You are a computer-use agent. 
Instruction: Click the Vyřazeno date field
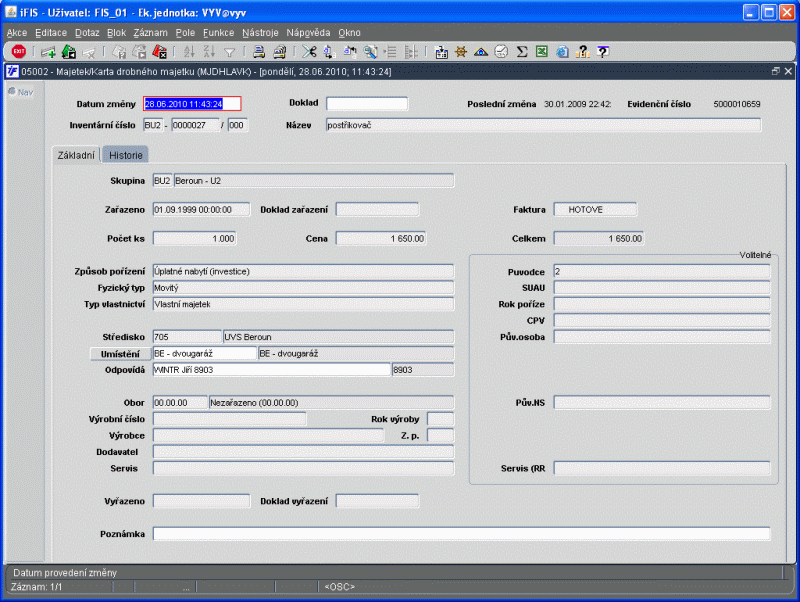click(202, 501)
